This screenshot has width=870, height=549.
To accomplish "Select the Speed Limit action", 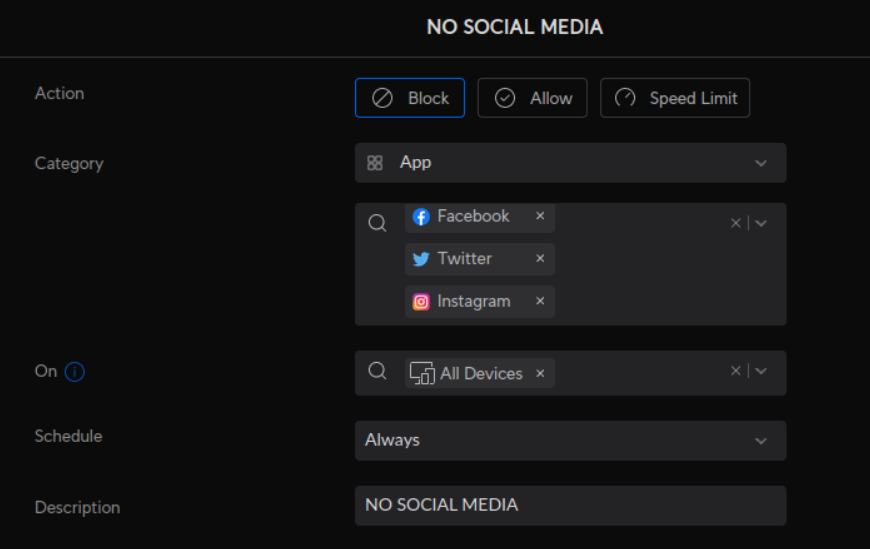I will coord(675,98).
